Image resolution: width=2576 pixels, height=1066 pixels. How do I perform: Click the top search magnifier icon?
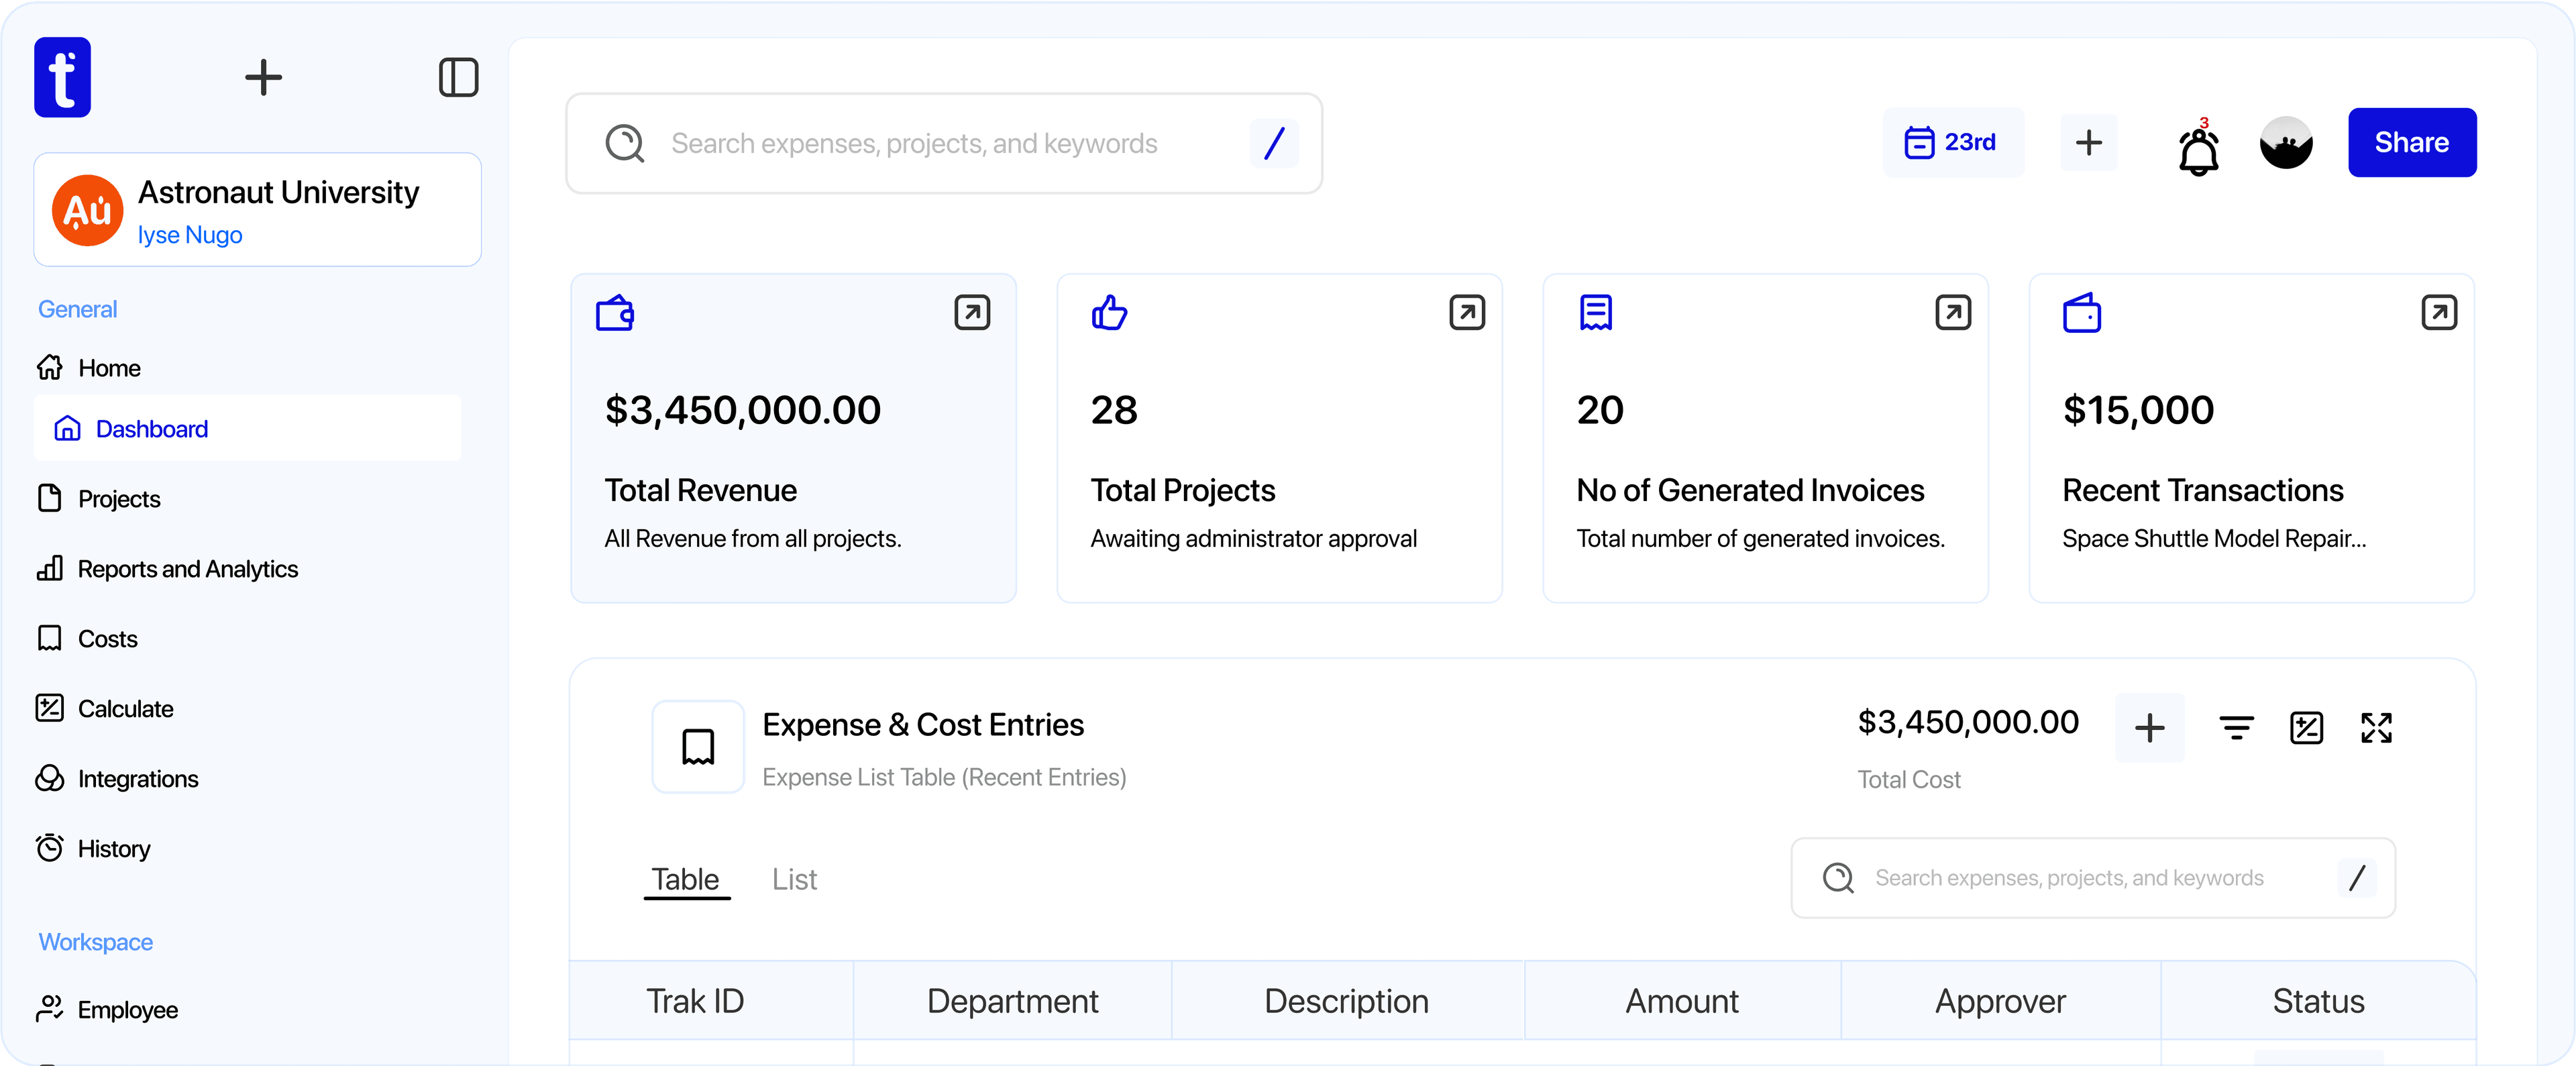tap(625, 143)
